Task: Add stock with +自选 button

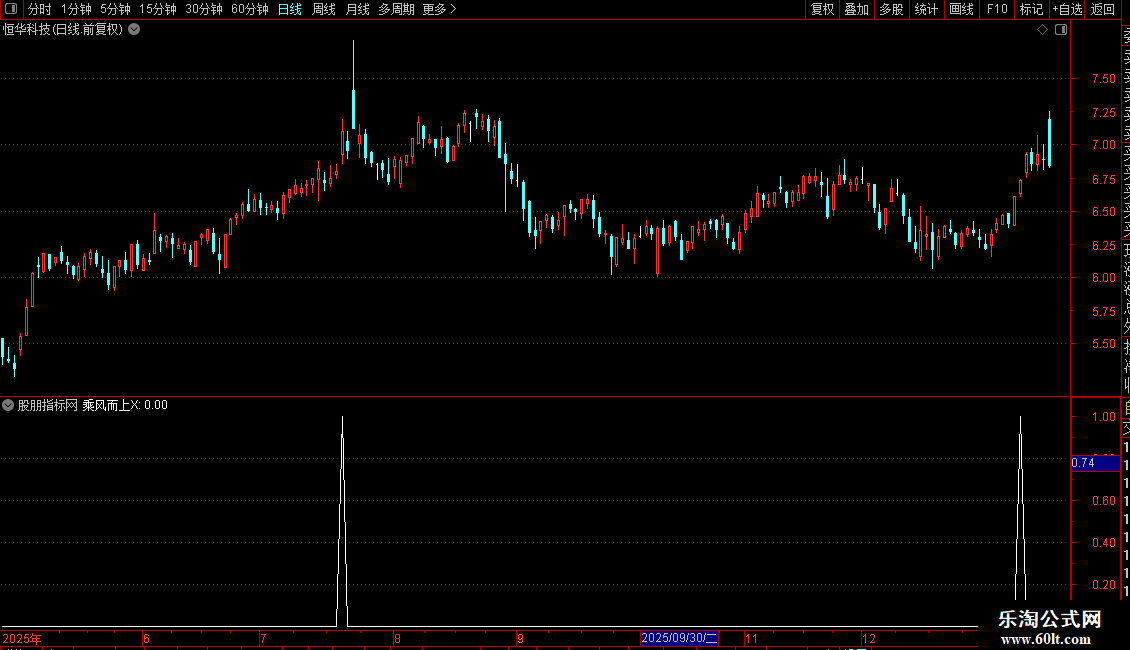Action: (x=1067, y=9)
